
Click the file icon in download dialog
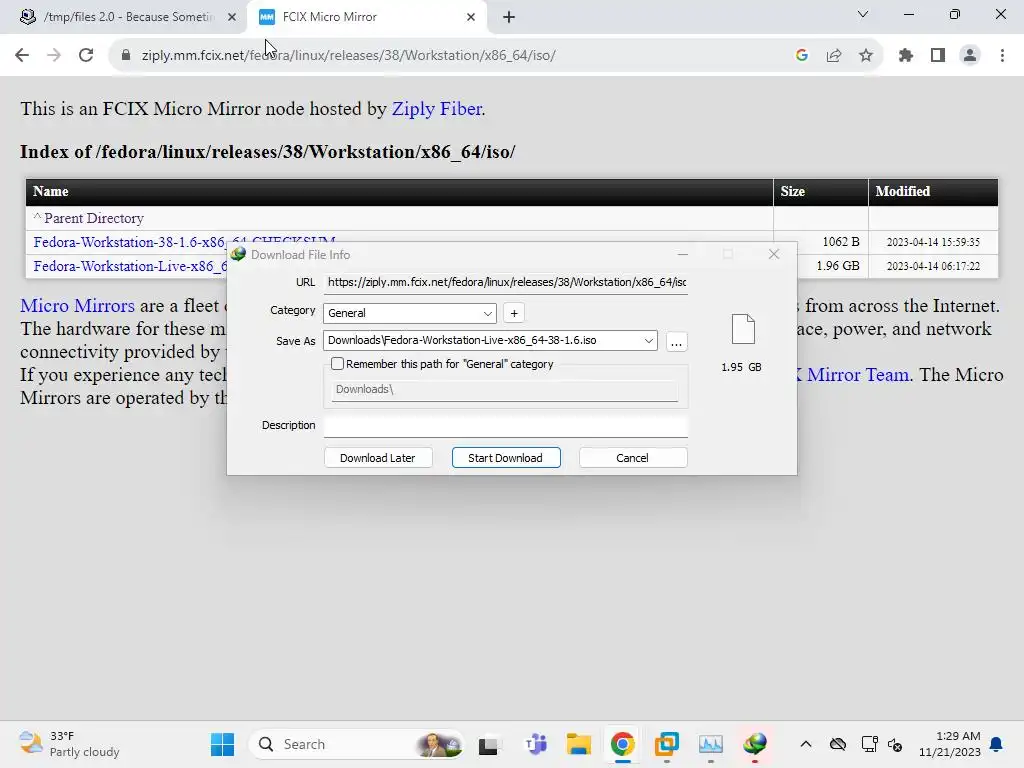(743, 328)
